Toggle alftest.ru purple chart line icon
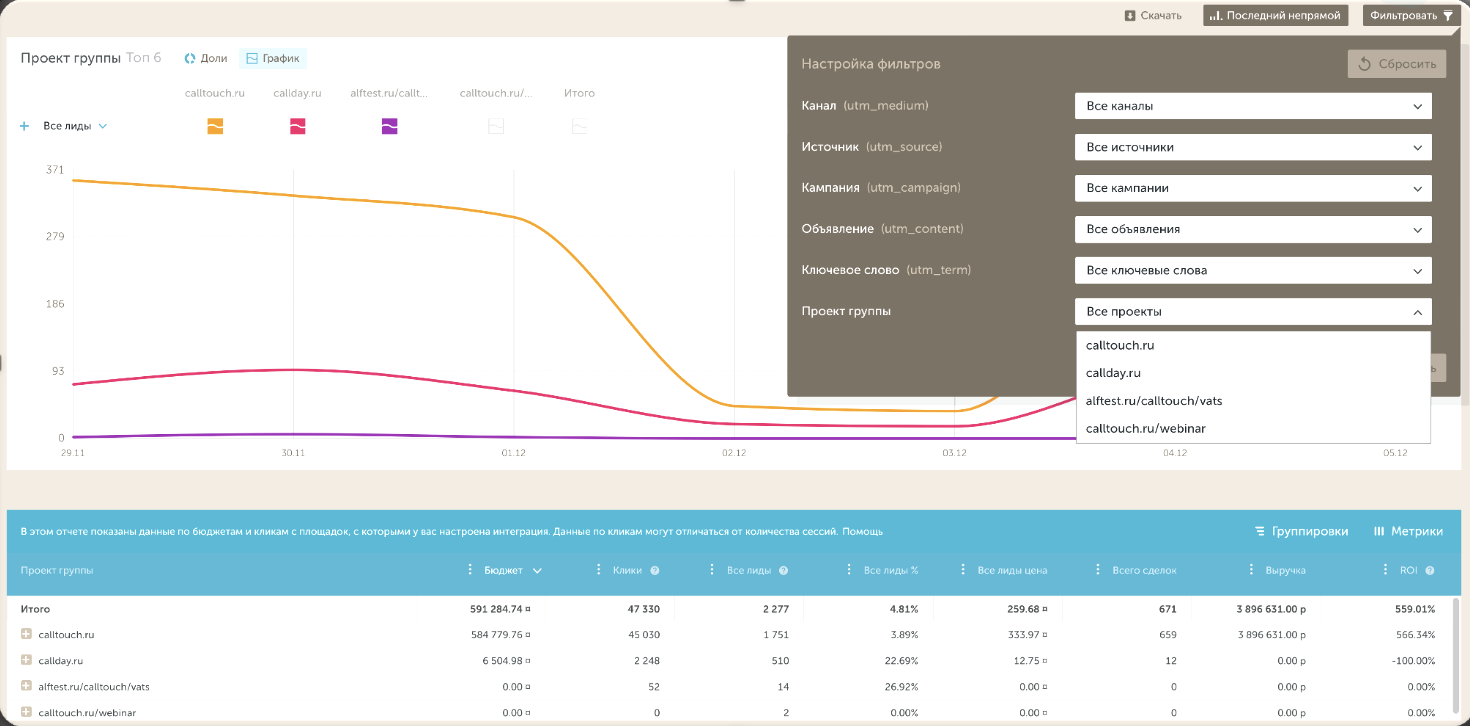This screenshot has width=1470, height=726. 390,126
